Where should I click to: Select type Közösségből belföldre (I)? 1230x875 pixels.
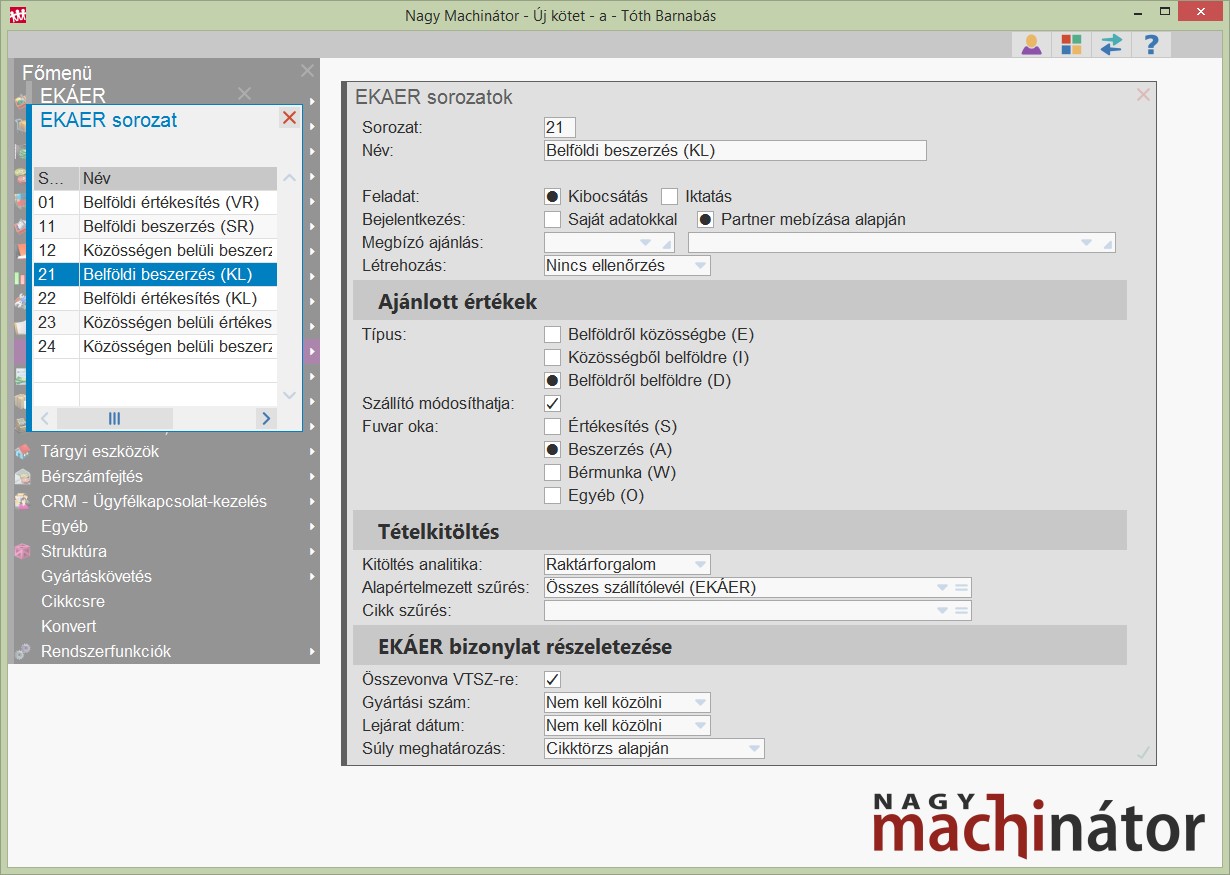click(x=552, y=357)
